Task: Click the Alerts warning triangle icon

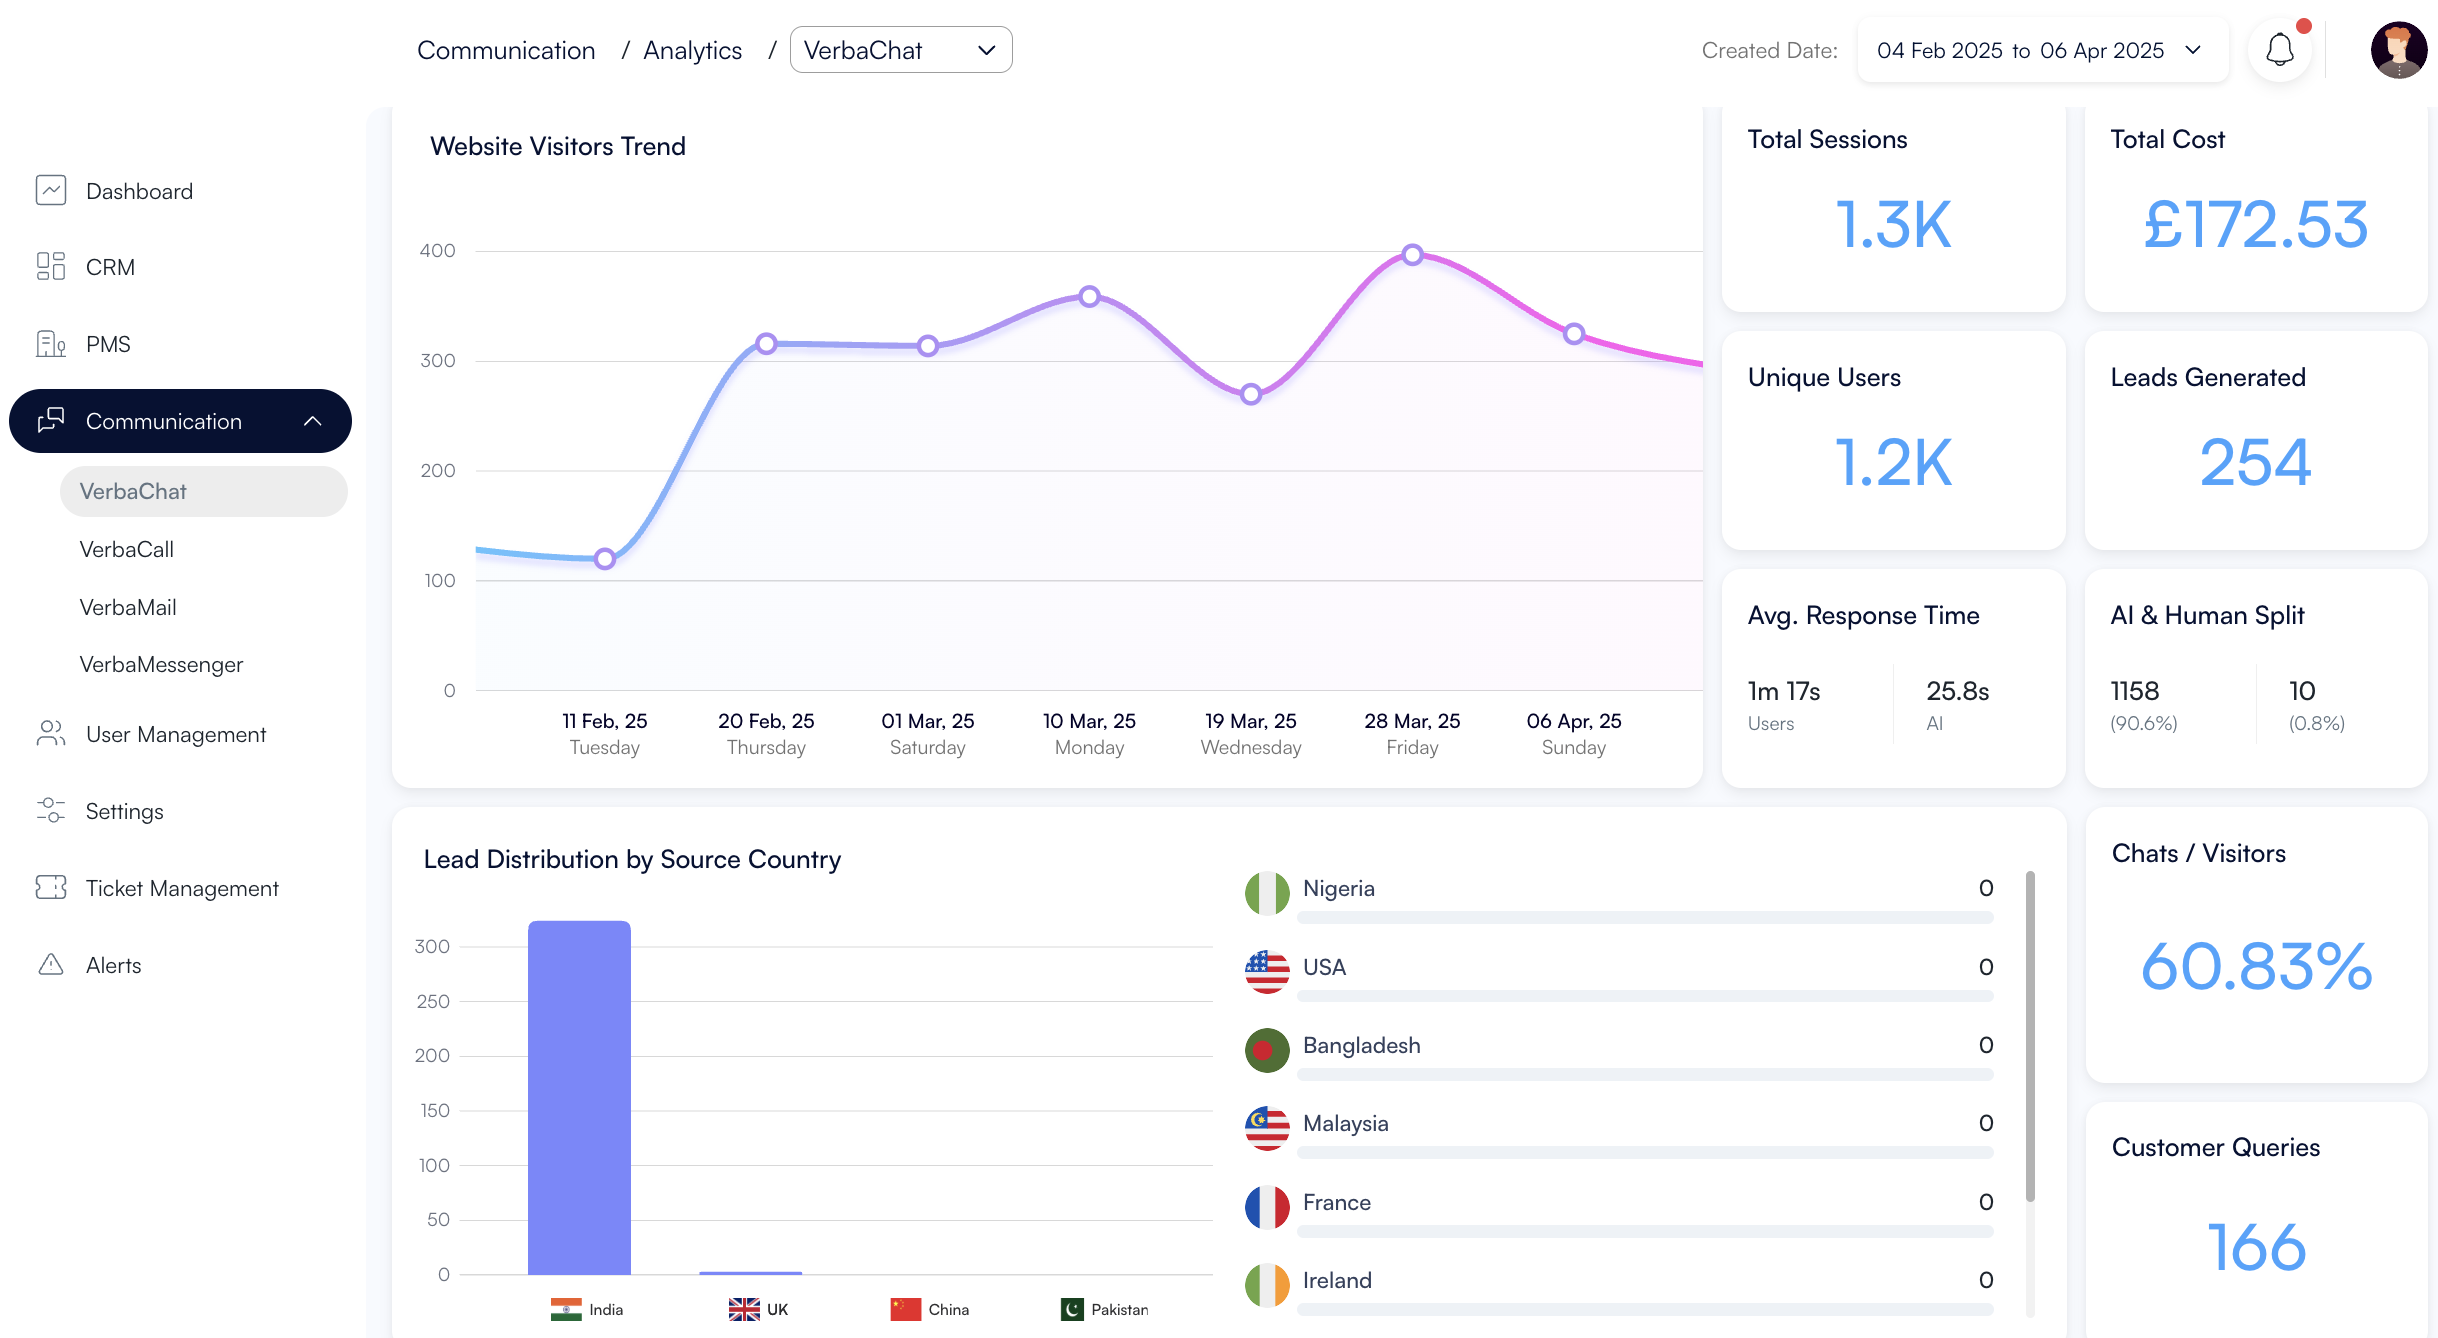Action: [51, 965]
